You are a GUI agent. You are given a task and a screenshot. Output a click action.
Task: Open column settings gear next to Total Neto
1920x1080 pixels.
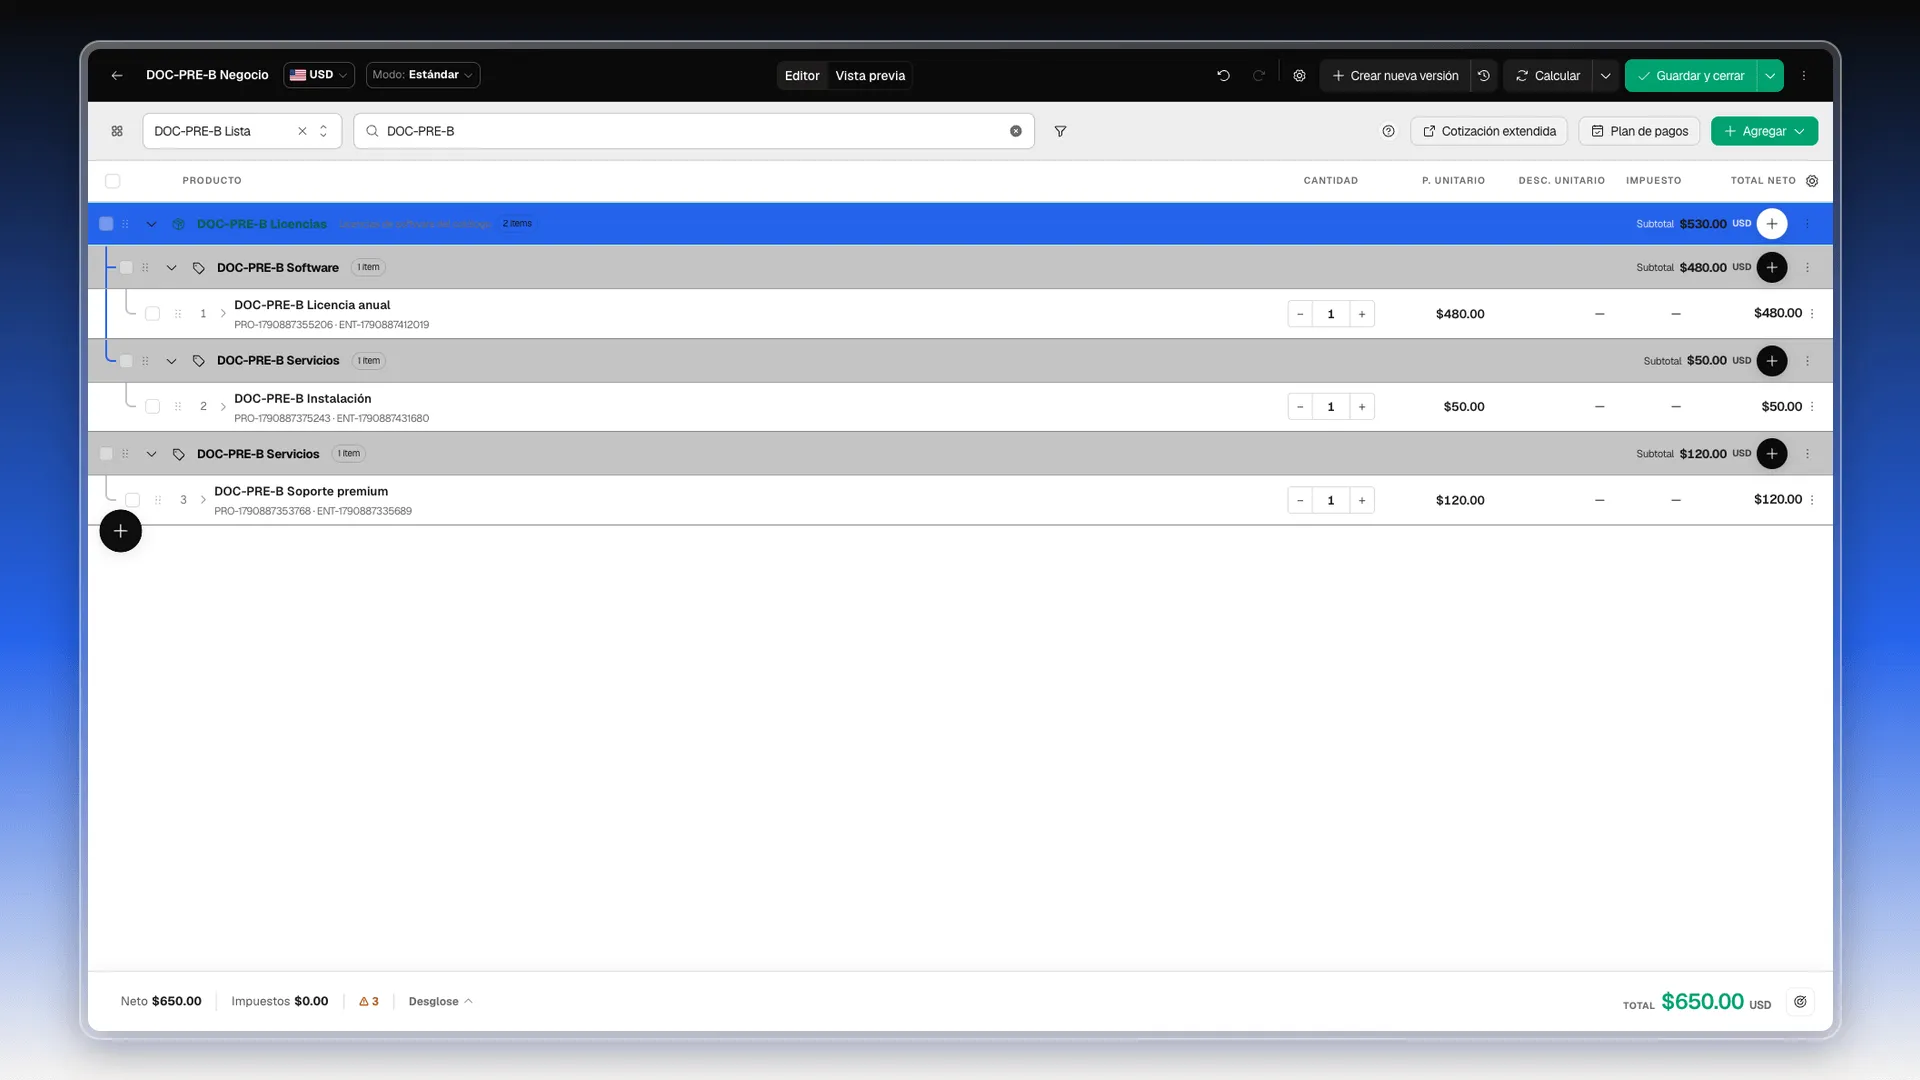pos(1812,181)
